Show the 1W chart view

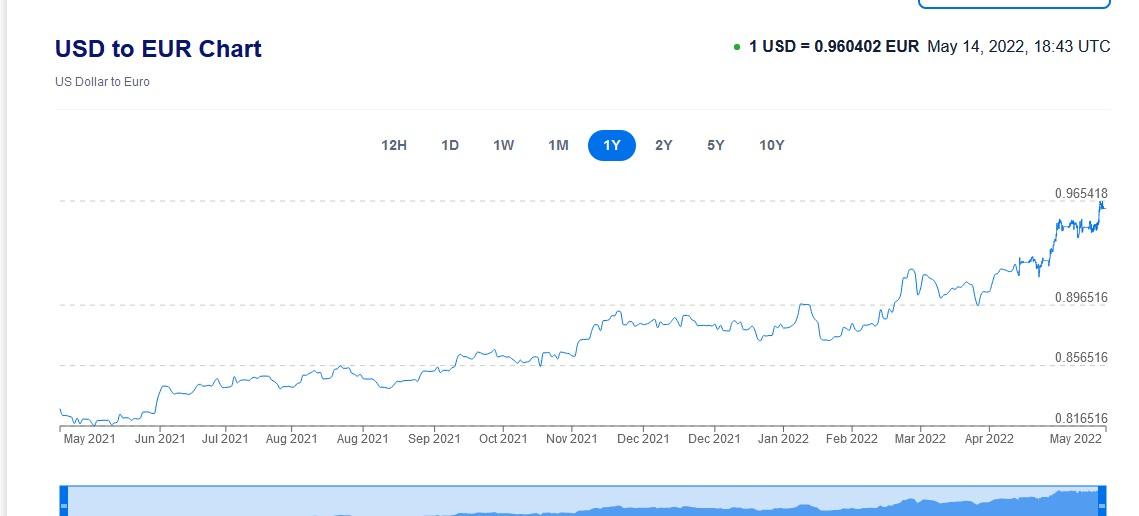(x=503, y=145)
